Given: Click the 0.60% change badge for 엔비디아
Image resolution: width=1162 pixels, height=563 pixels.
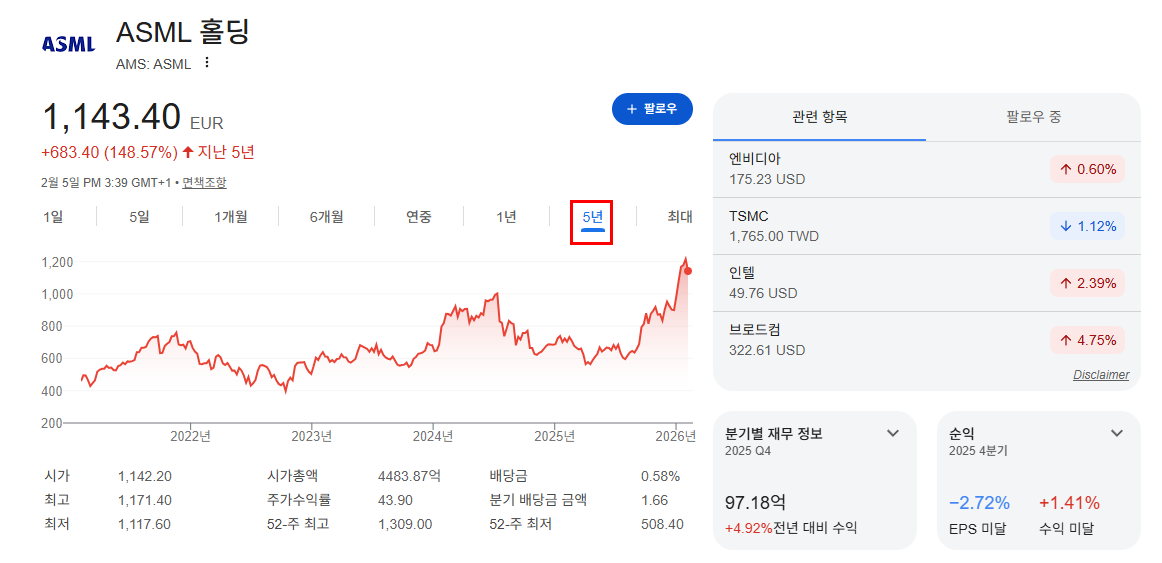Looking at the screenshot, I should pyautogui.click(x=1087, y=169).
